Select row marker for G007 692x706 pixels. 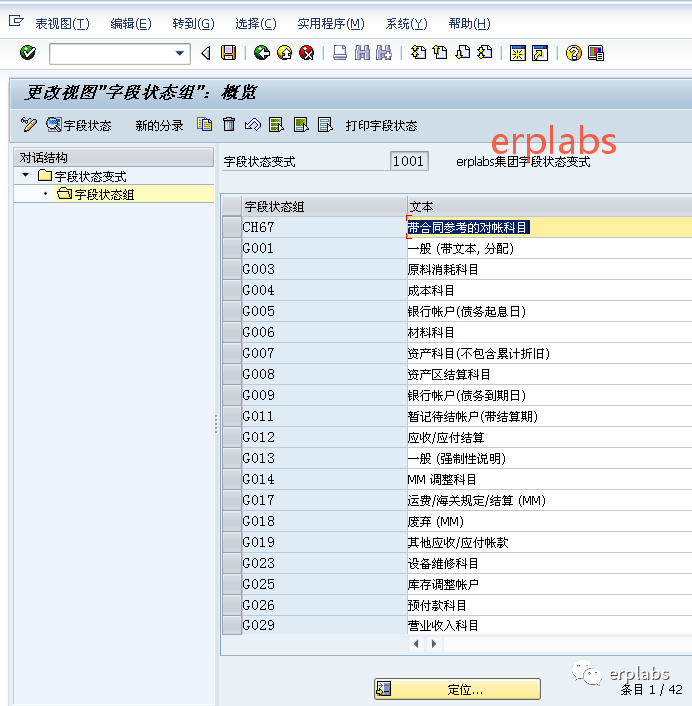232,353
